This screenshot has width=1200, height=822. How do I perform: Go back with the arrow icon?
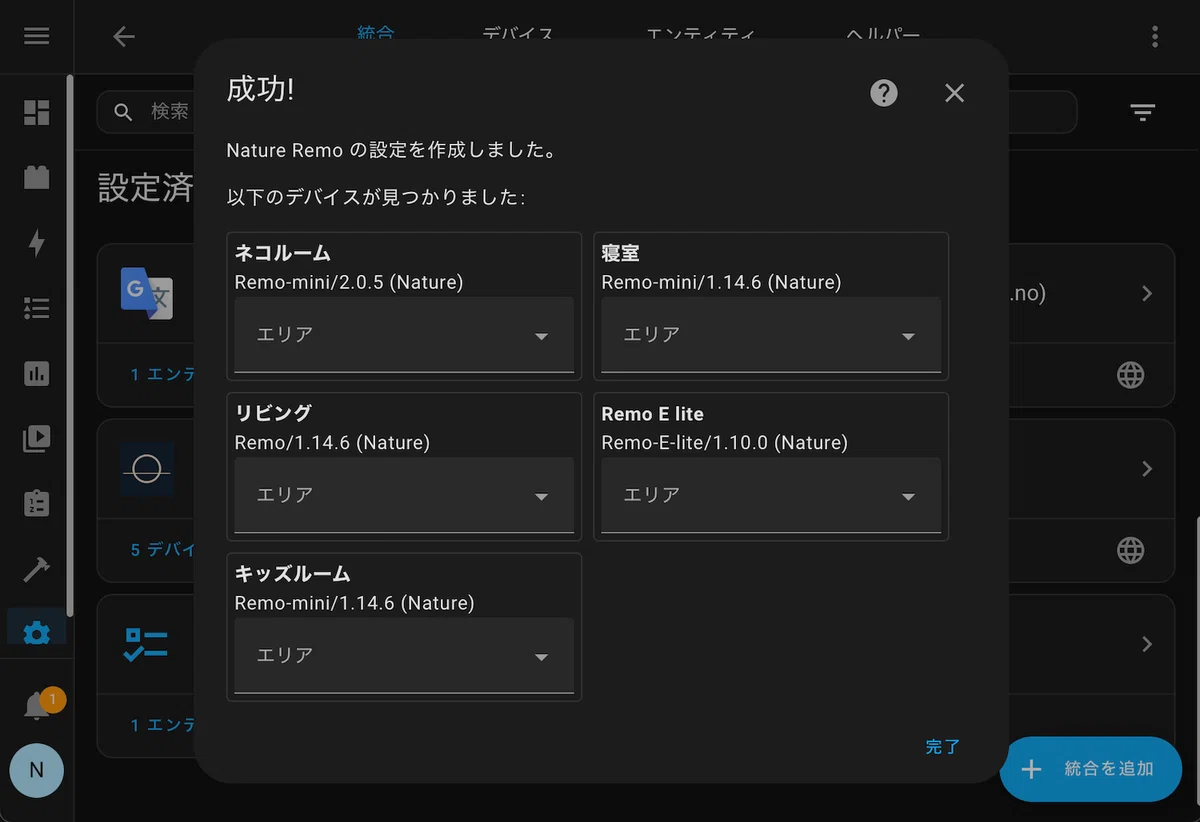coord(123,37)
